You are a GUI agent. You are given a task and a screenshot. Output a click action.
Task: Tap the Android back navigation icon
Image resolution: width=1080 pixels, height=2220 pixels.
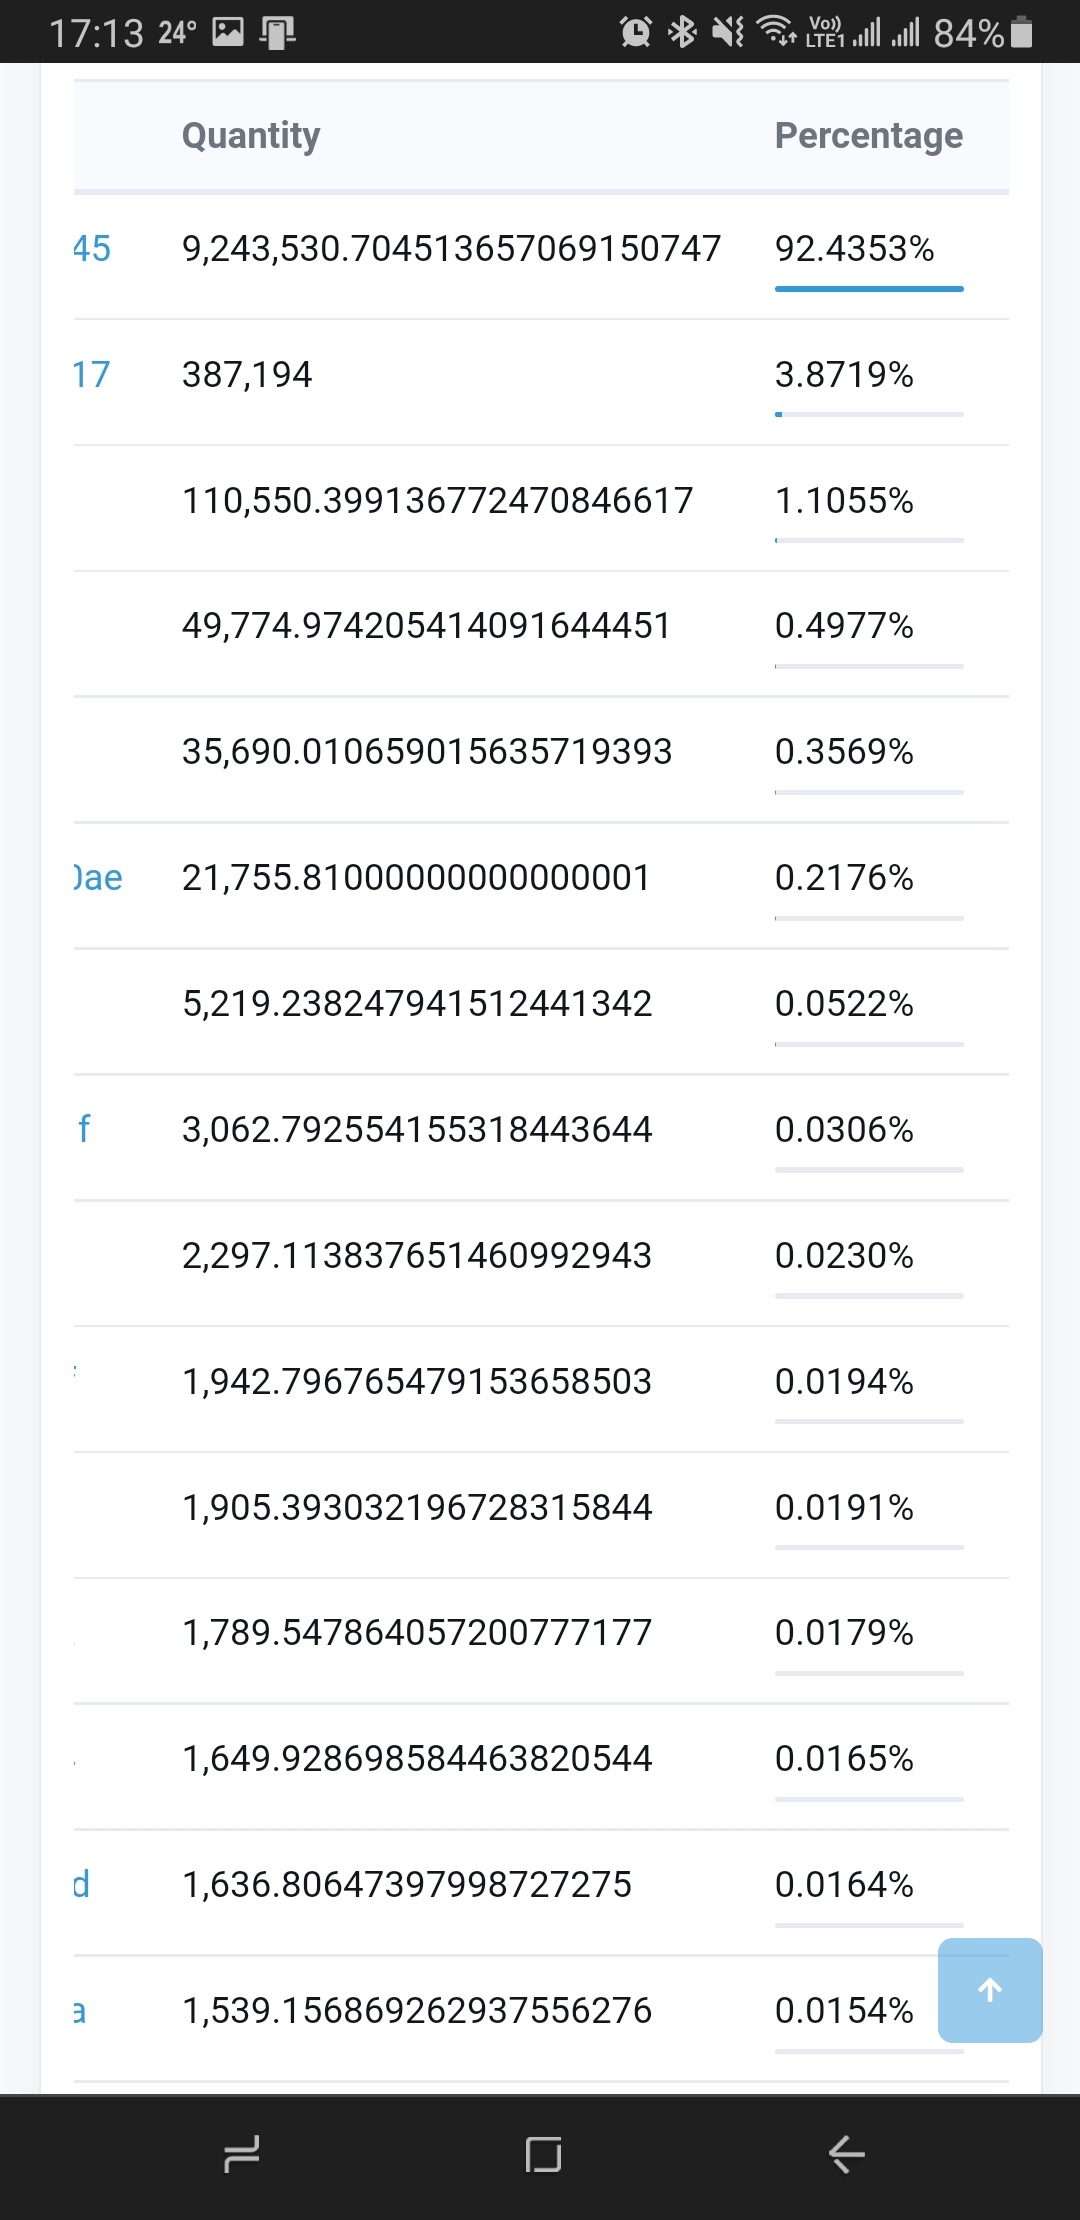point(846,2154)
